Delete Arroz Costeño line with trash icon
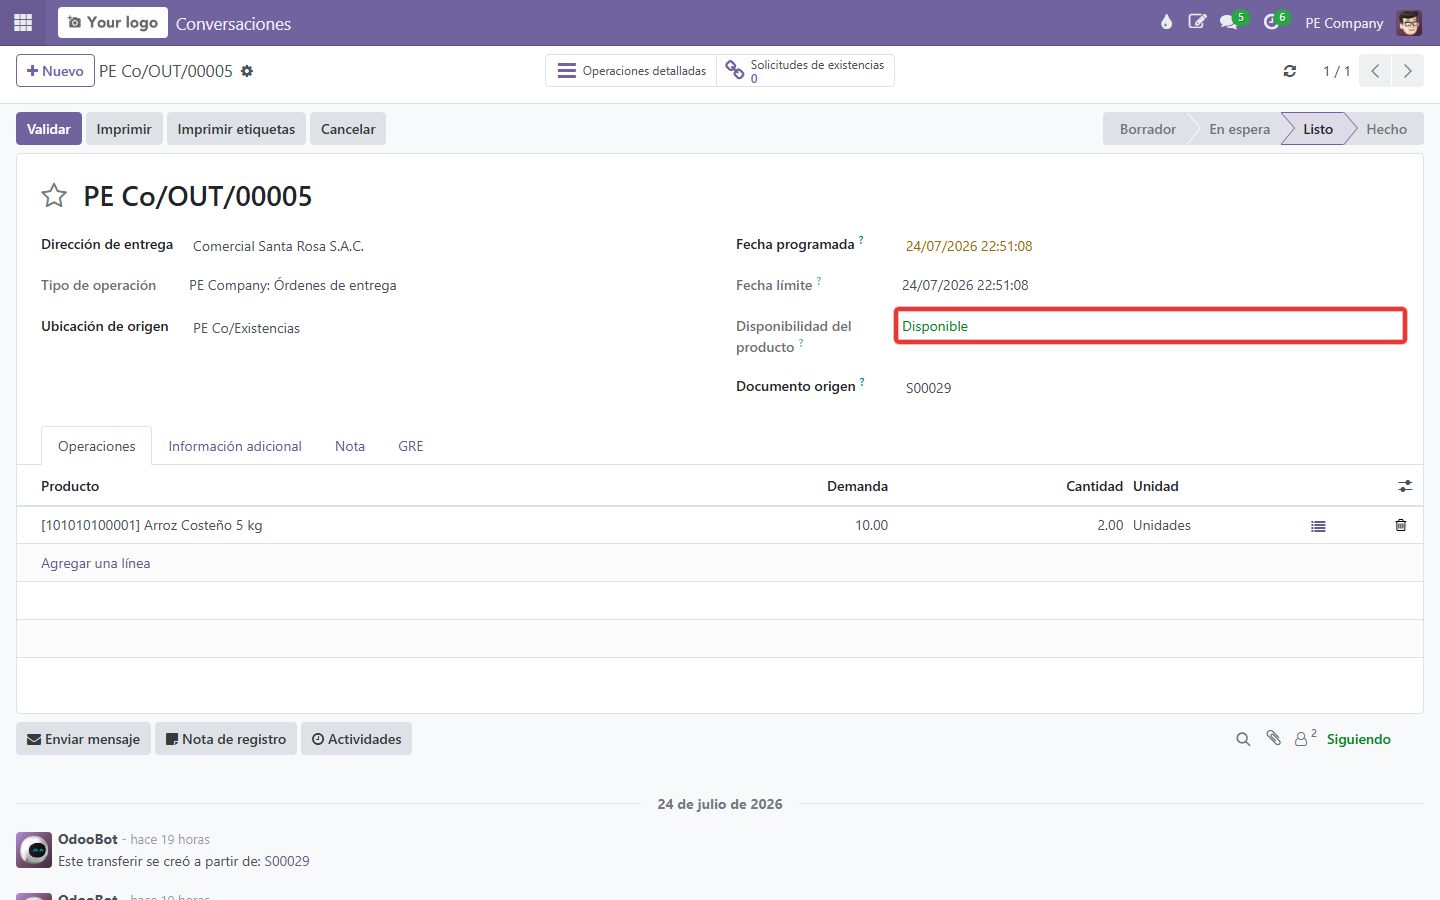 1400,525
